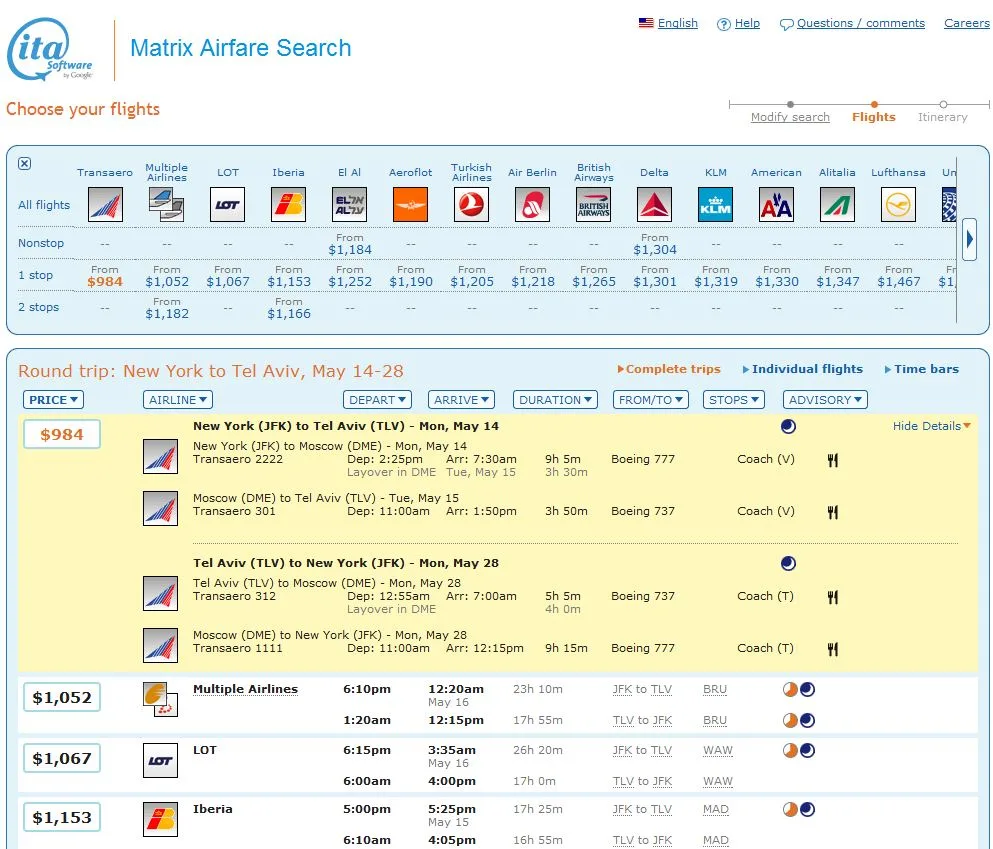Click Multiple Airlines 2 stops fare $1,182
Viewport: 993px width, 849px height.
(x=167, y=313)
